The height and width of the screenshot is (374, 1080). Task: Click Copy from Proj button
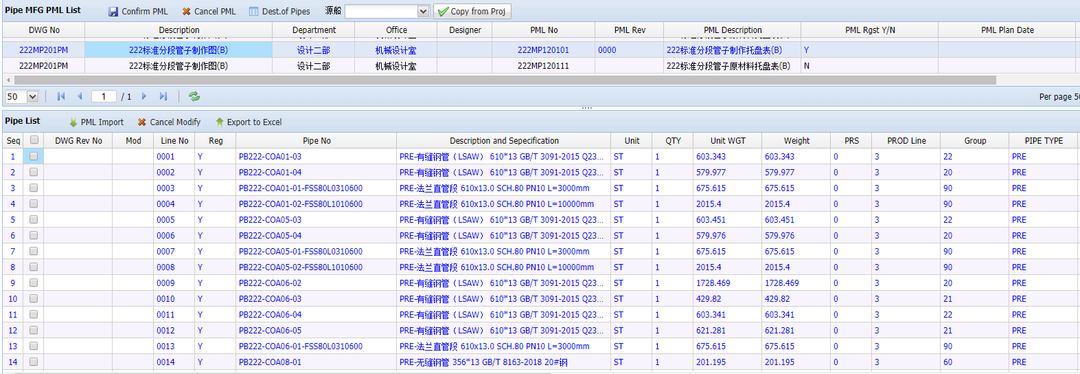tap(472, 12)
